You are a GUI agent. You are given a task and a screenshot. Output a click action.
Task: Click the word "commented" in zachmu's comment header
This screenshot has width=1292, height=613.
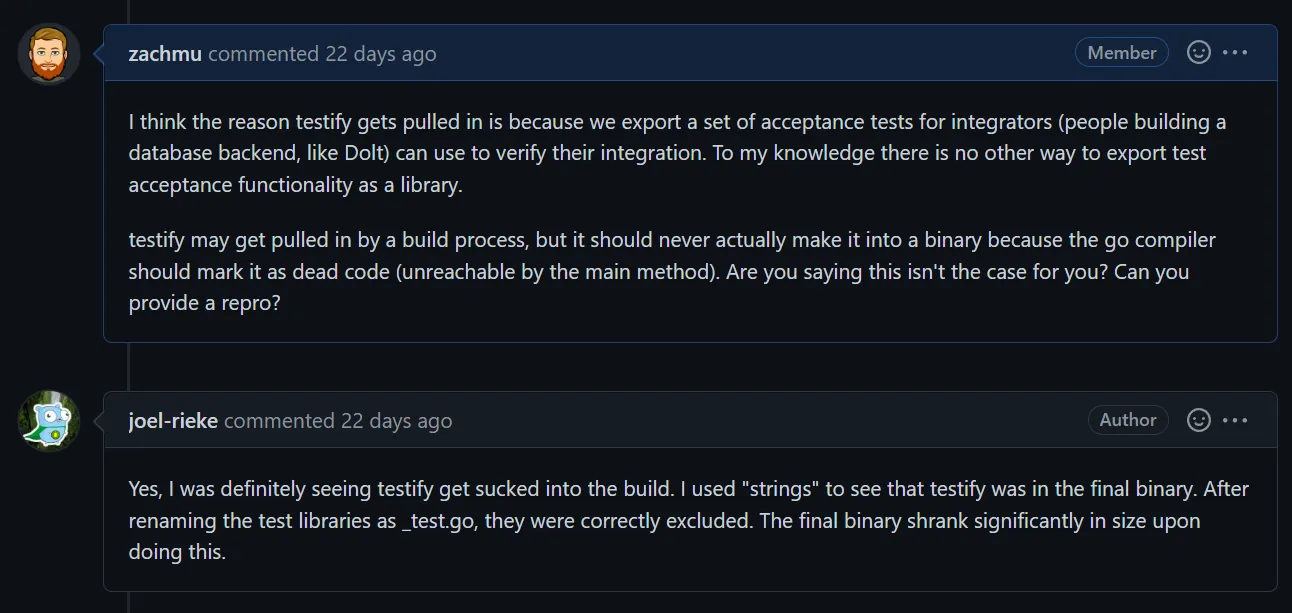[264, 54]
